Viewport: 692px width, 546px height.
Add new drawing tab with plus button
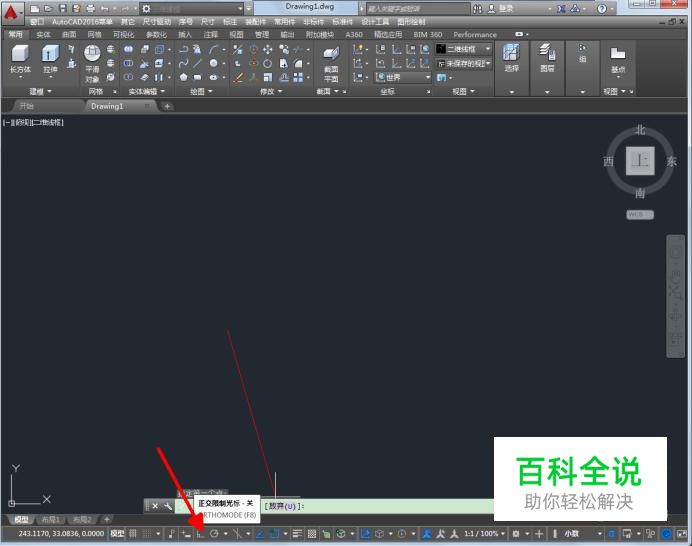pyautogui.click(x=167, y=106)
